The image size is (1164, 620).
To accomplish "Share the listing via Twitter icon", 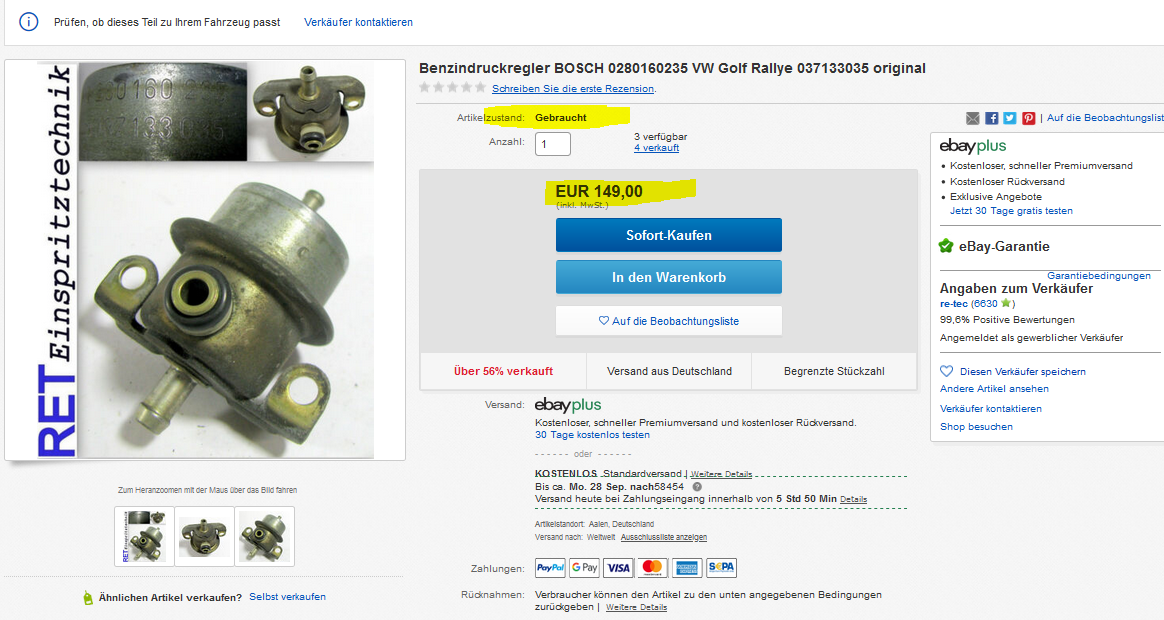I will tap(1010, 118).
